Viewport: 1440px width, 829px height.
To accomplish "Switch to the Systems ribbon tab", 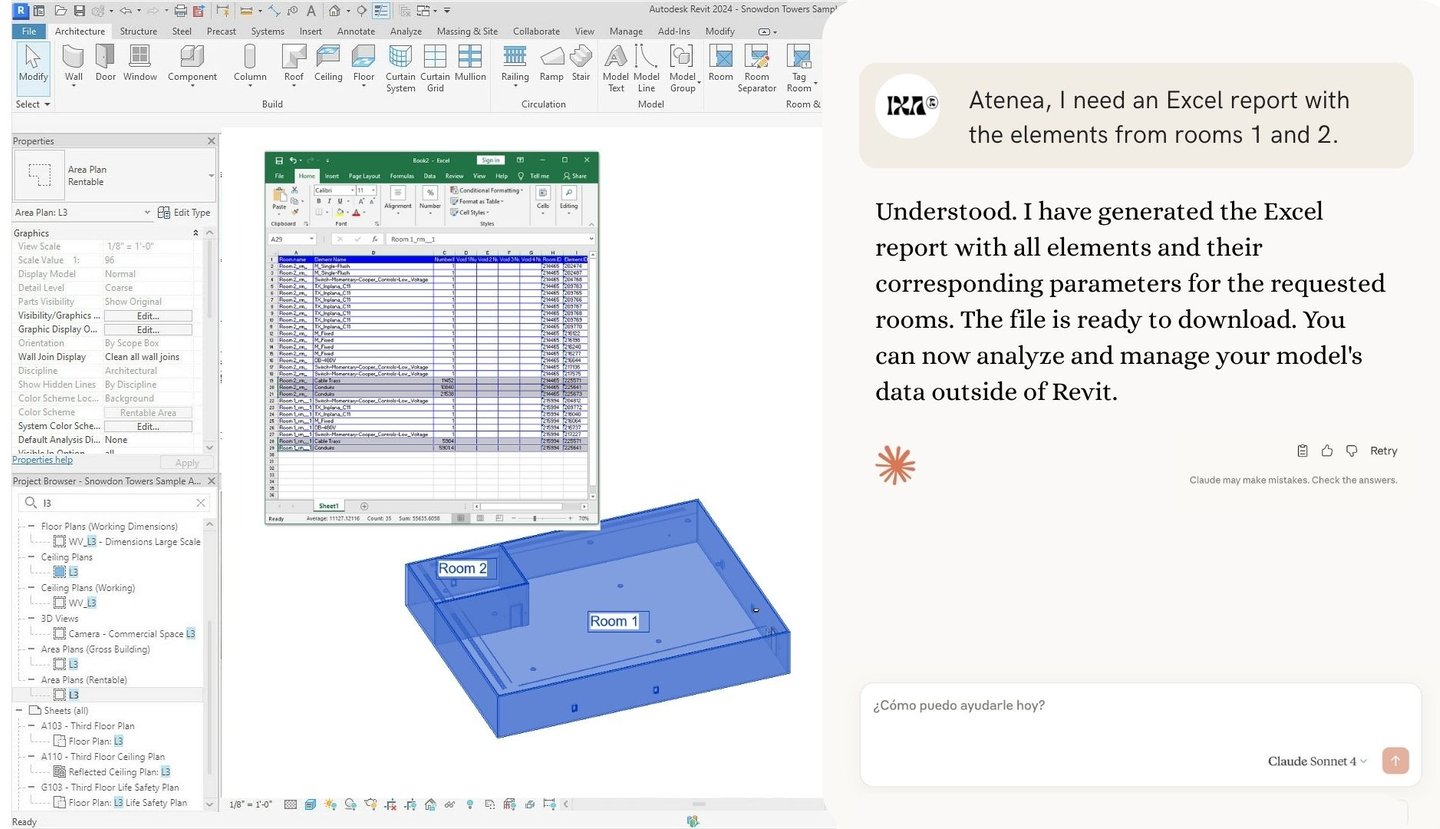I will (x=268, y=31).
